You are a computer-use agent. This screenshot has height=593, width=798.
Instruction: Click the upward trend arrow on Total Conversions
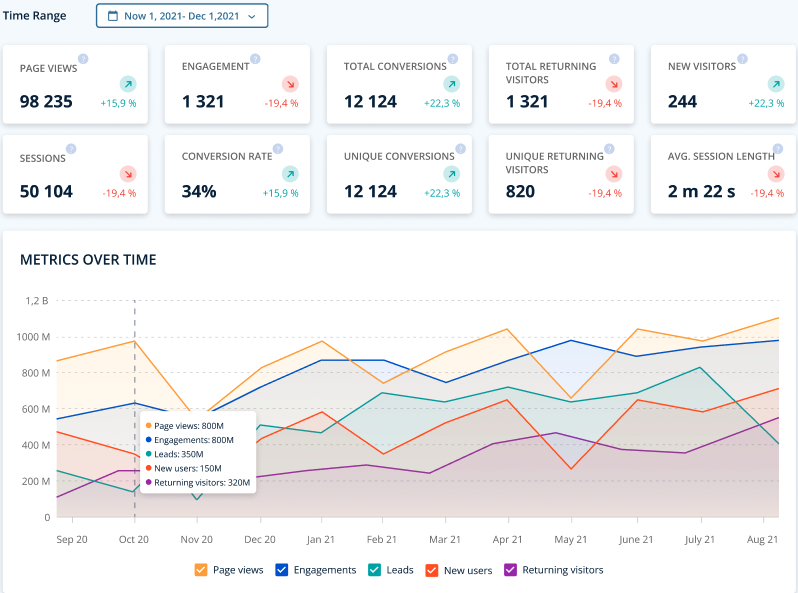(x=451, y=84)
